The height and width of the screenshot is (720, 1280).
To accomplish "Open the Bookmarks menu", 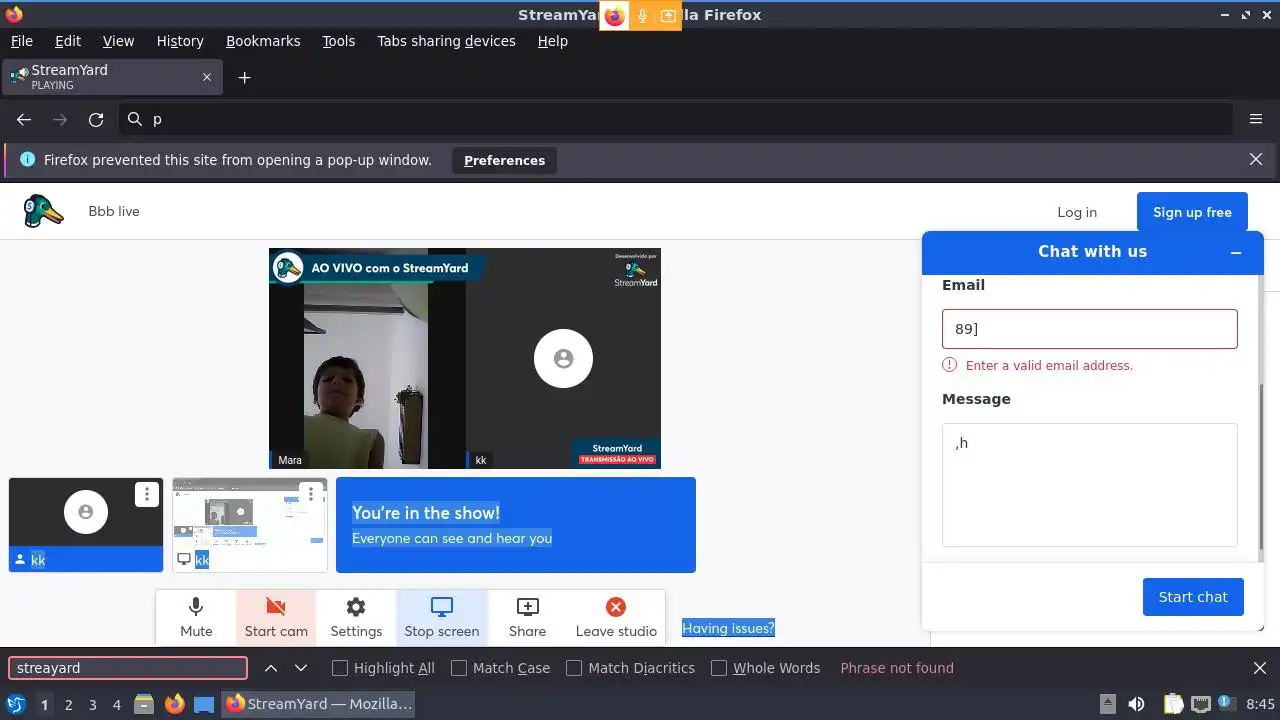I will point(263,41).
